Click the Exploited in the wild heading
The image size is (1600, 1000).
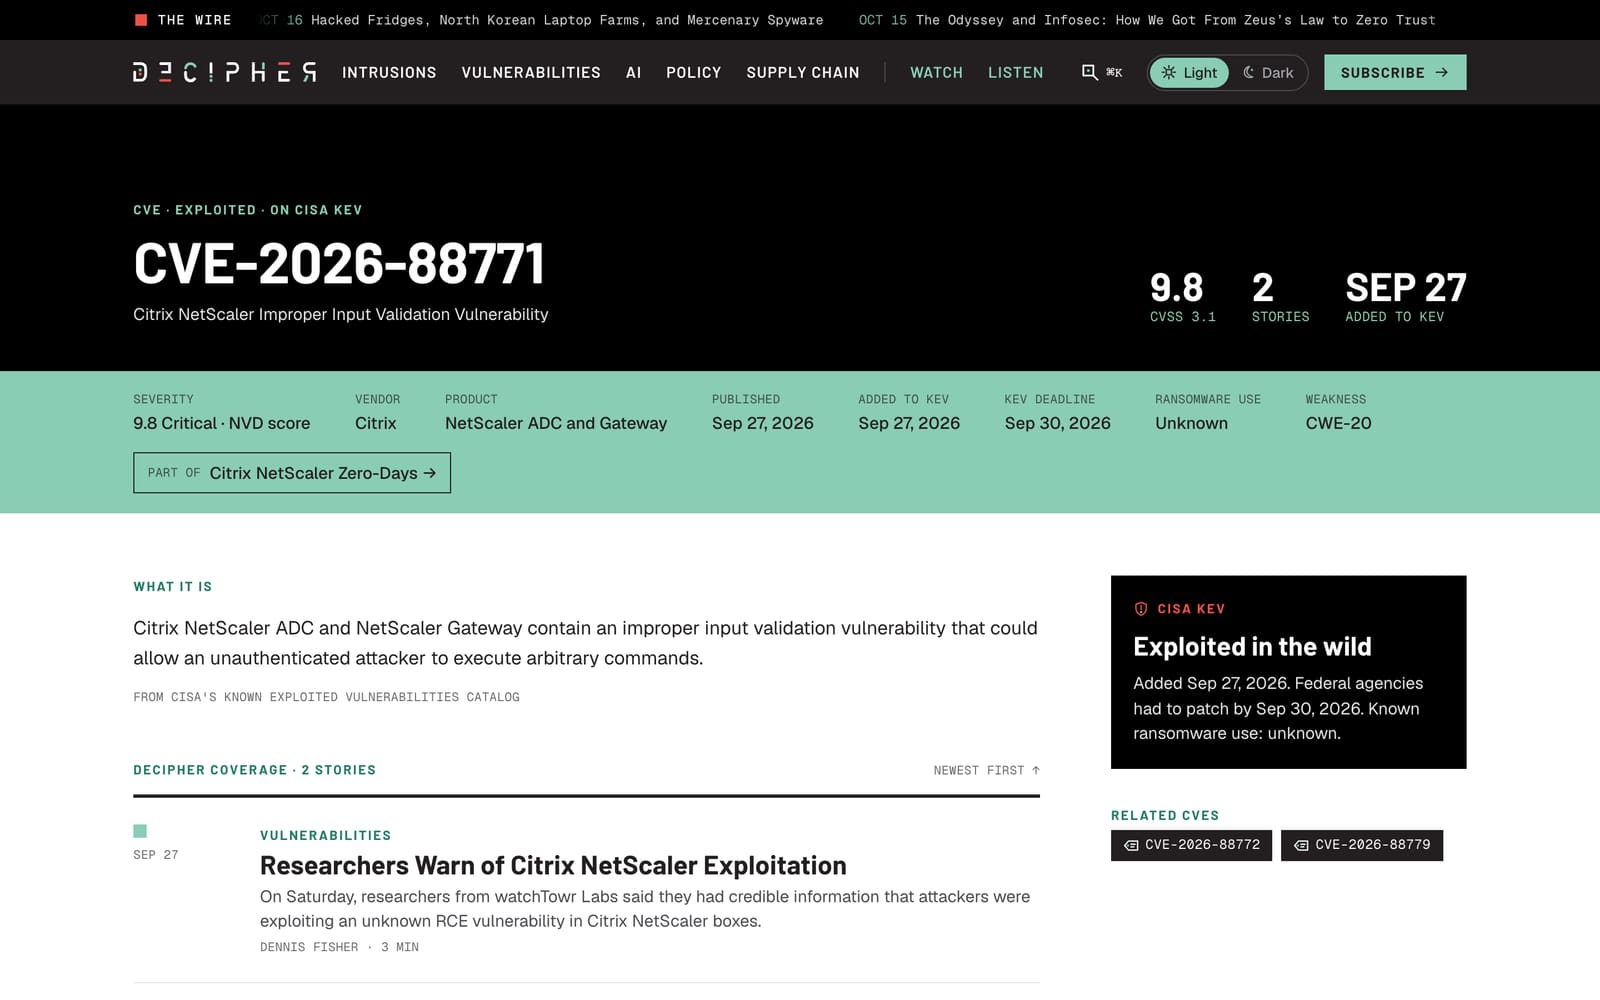(1252, 647)
